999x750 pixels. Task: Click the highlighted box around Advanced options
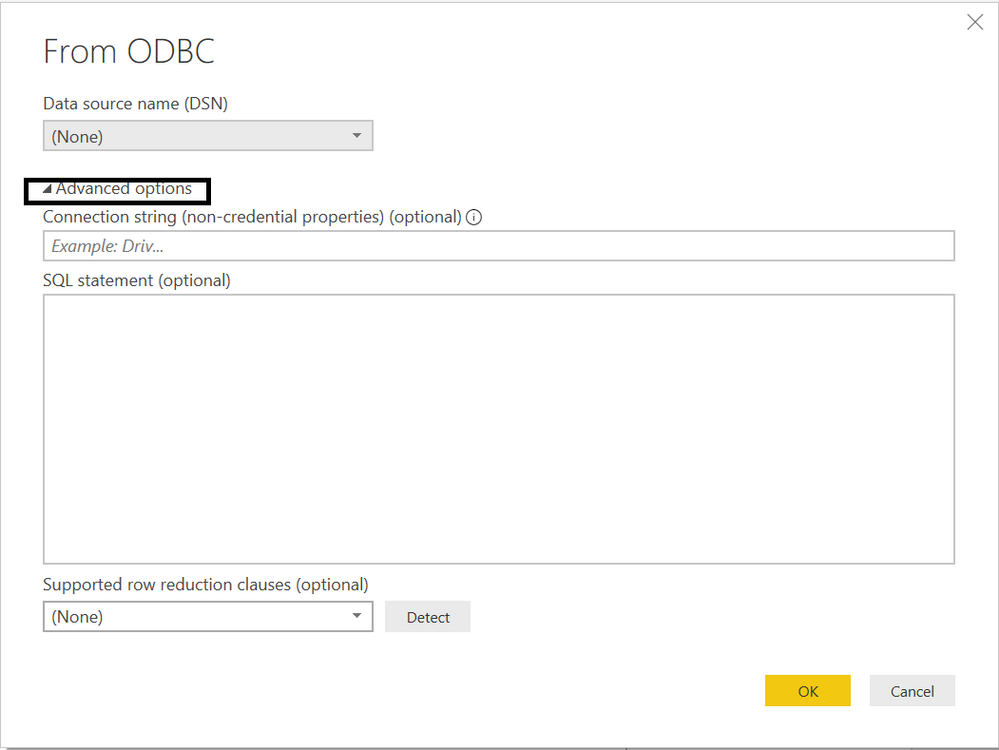coord(117,192)
